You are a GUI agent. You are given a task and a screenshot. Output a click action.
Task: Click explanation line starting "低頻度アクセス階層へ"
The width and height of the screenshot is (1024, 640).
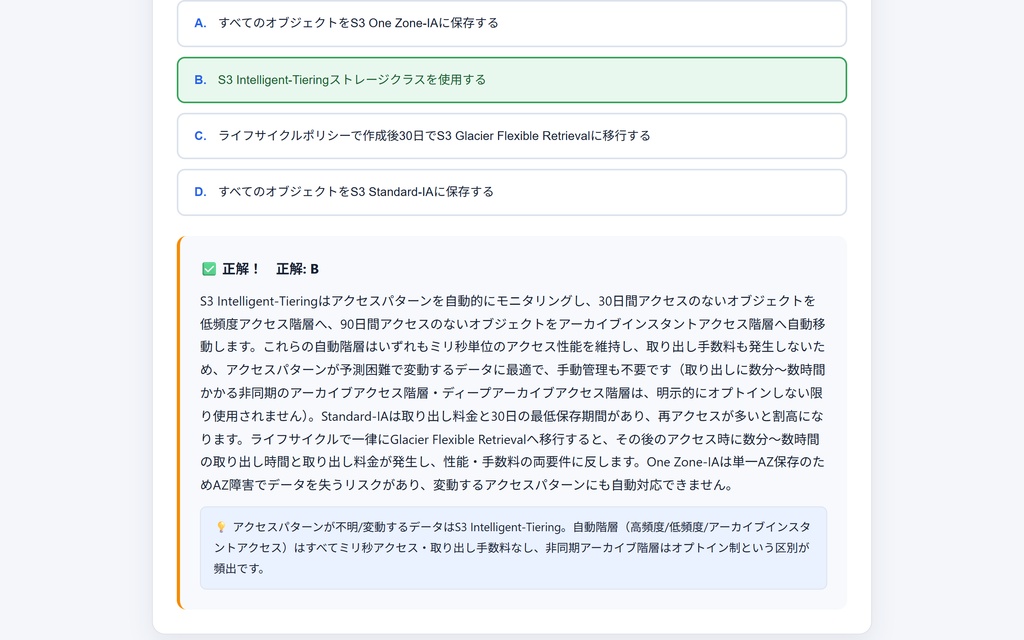click(x=513, y=324)
